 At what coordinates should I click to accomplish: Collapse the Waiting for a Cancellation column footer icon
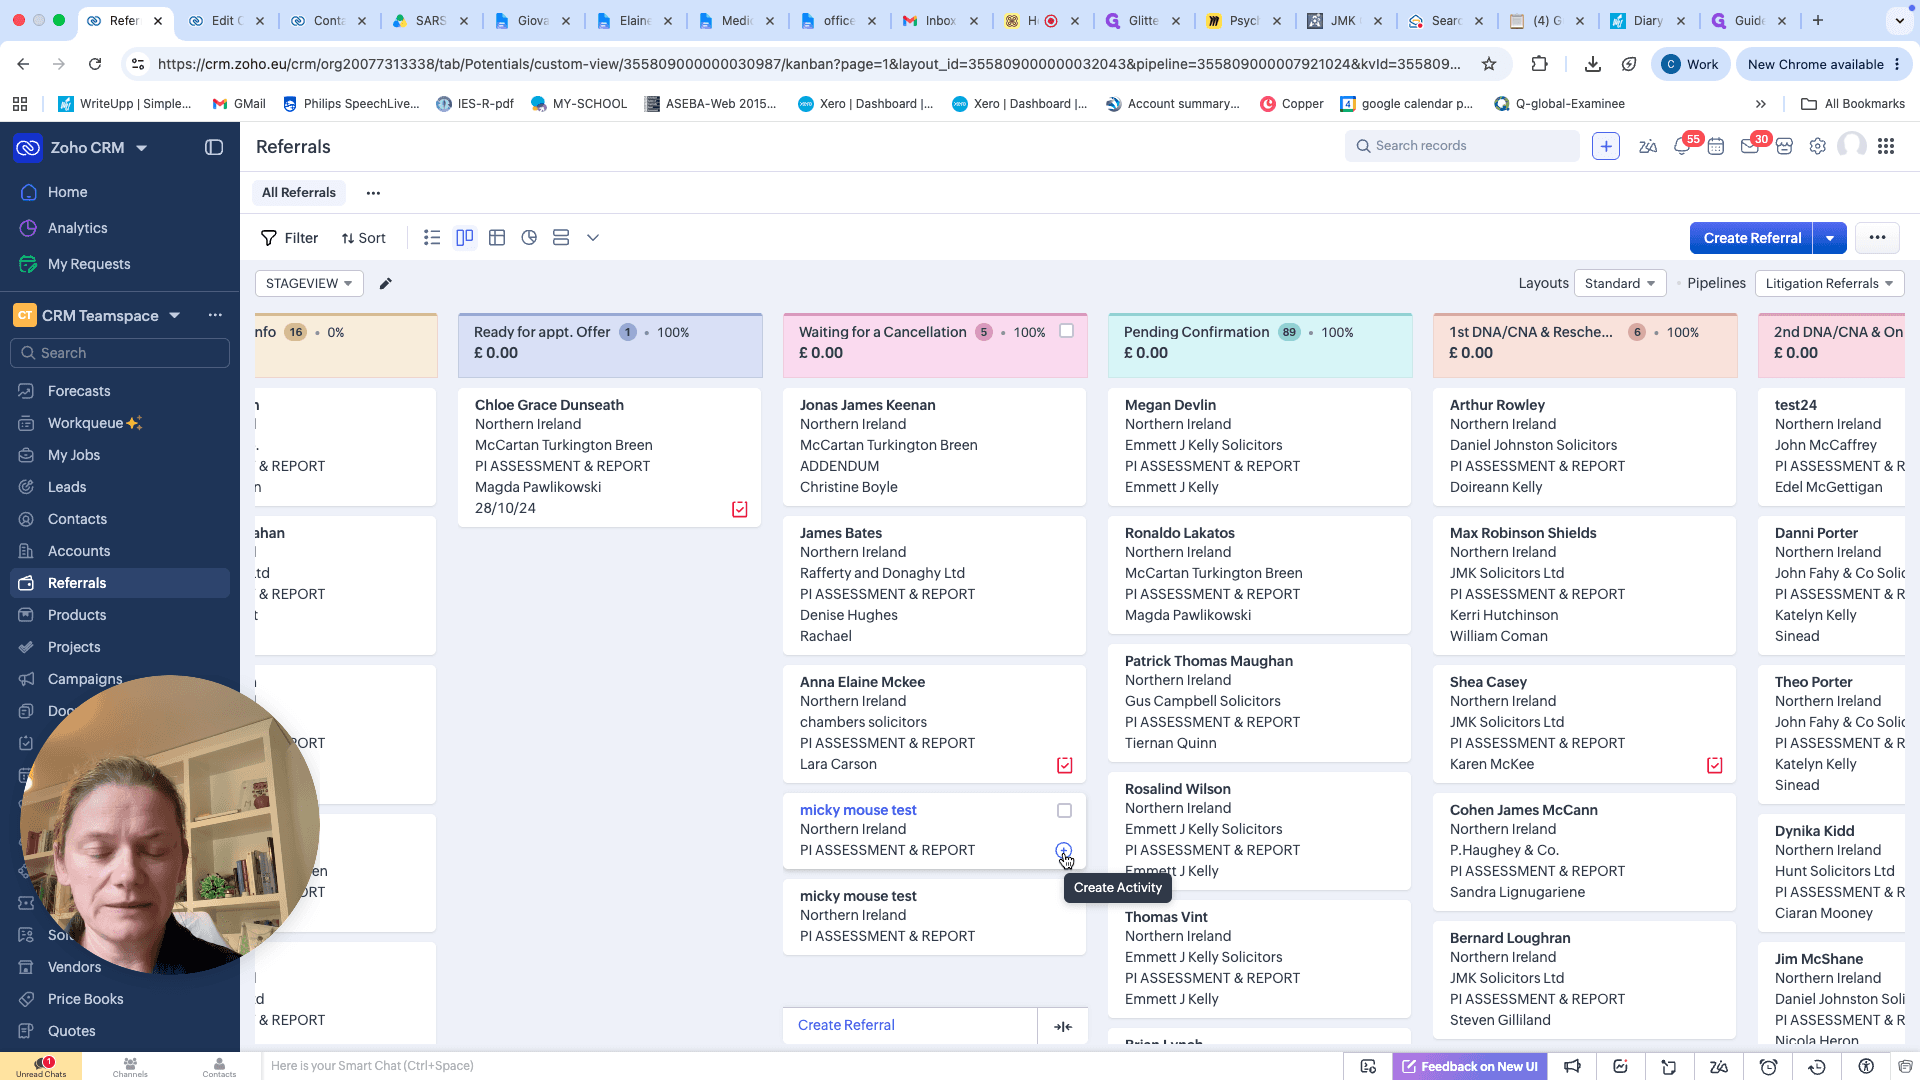click(x=1063, y=1026)
